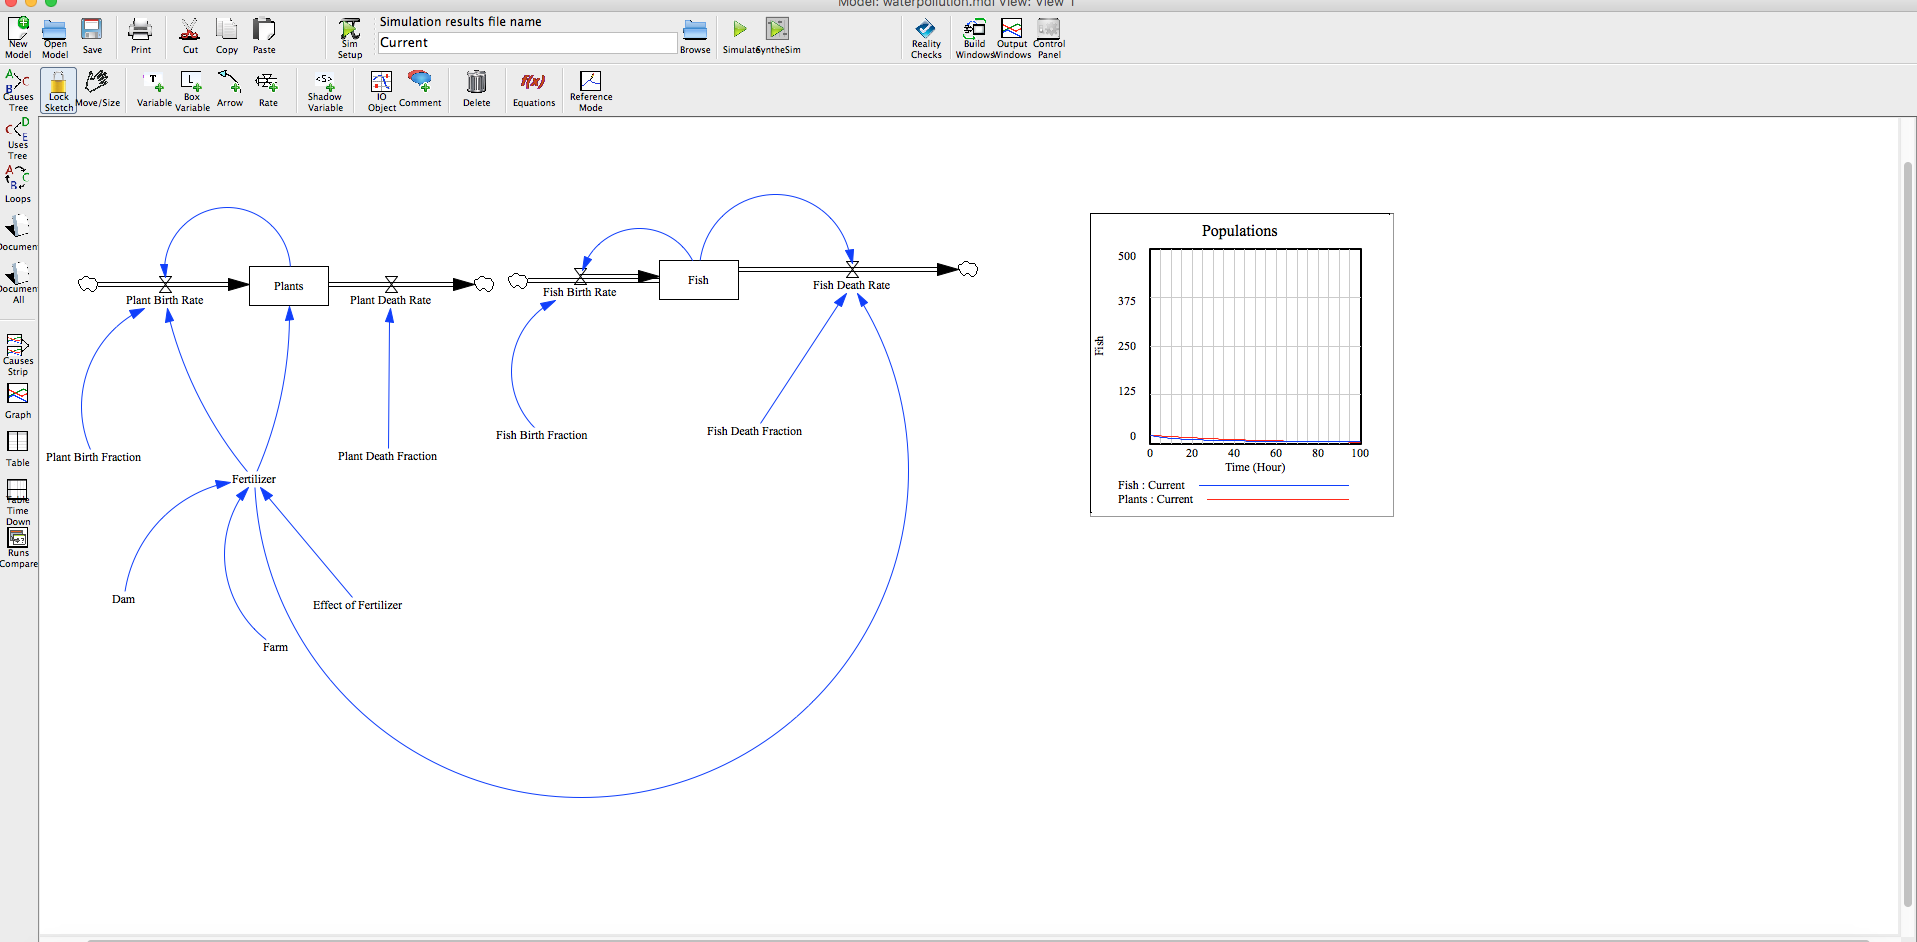Select the Rate tool
This screenshot has width=1917, height=942.
click(x=268, y=89)
